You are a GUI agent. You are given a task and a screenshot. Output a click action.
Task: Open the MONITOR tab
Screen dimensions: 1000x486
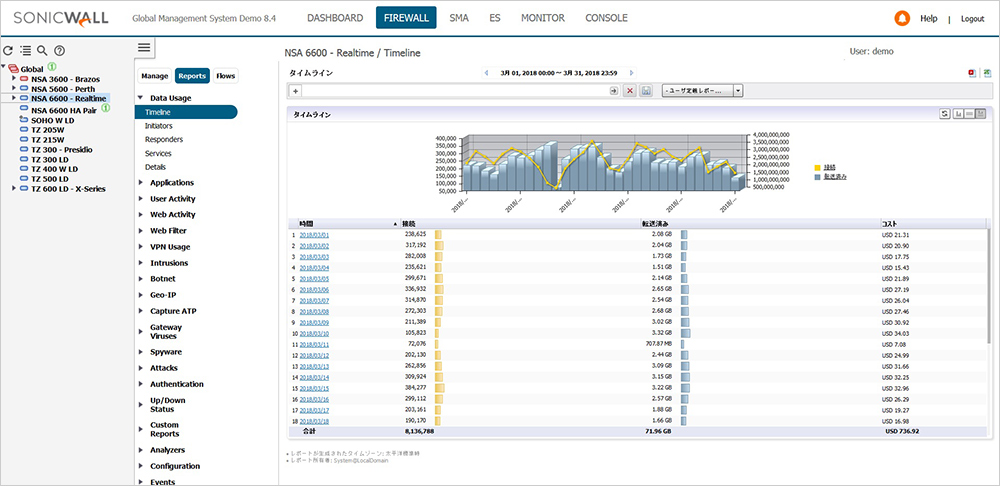[543, 18]
